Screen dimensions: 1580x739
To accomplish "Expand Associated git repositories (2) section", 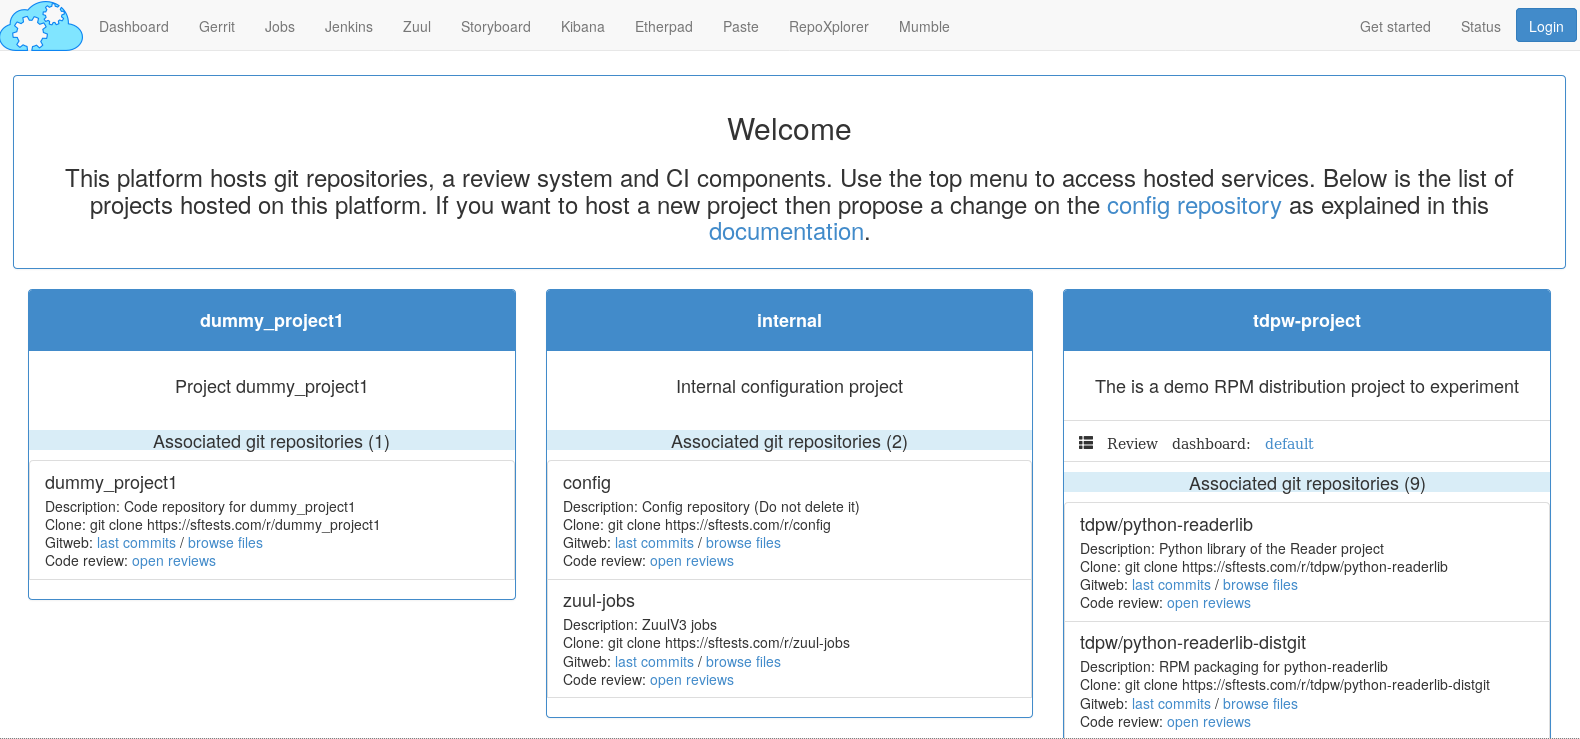I will (789, 442).
